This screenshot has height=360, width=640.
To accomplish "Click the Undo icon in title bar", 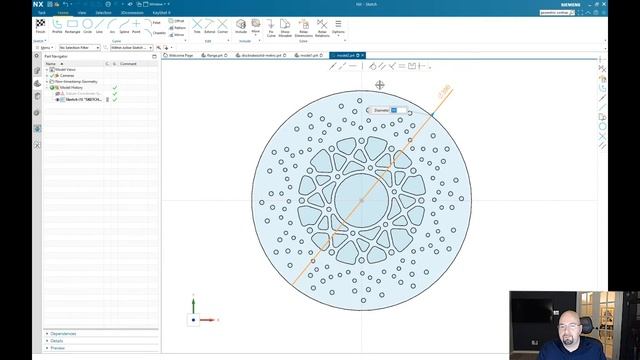I will pos(65,4).
